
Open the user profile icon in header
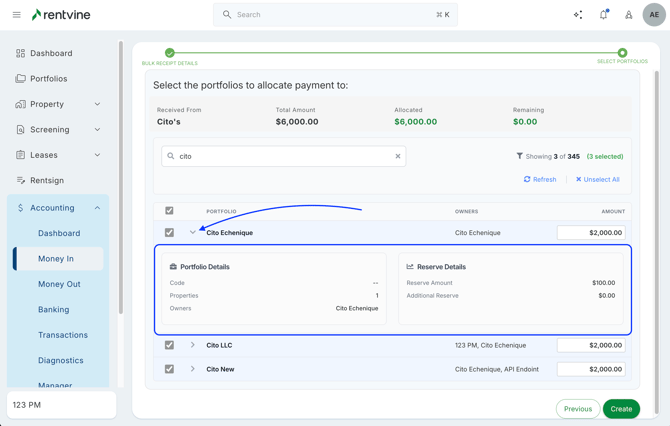pos(629,15)
